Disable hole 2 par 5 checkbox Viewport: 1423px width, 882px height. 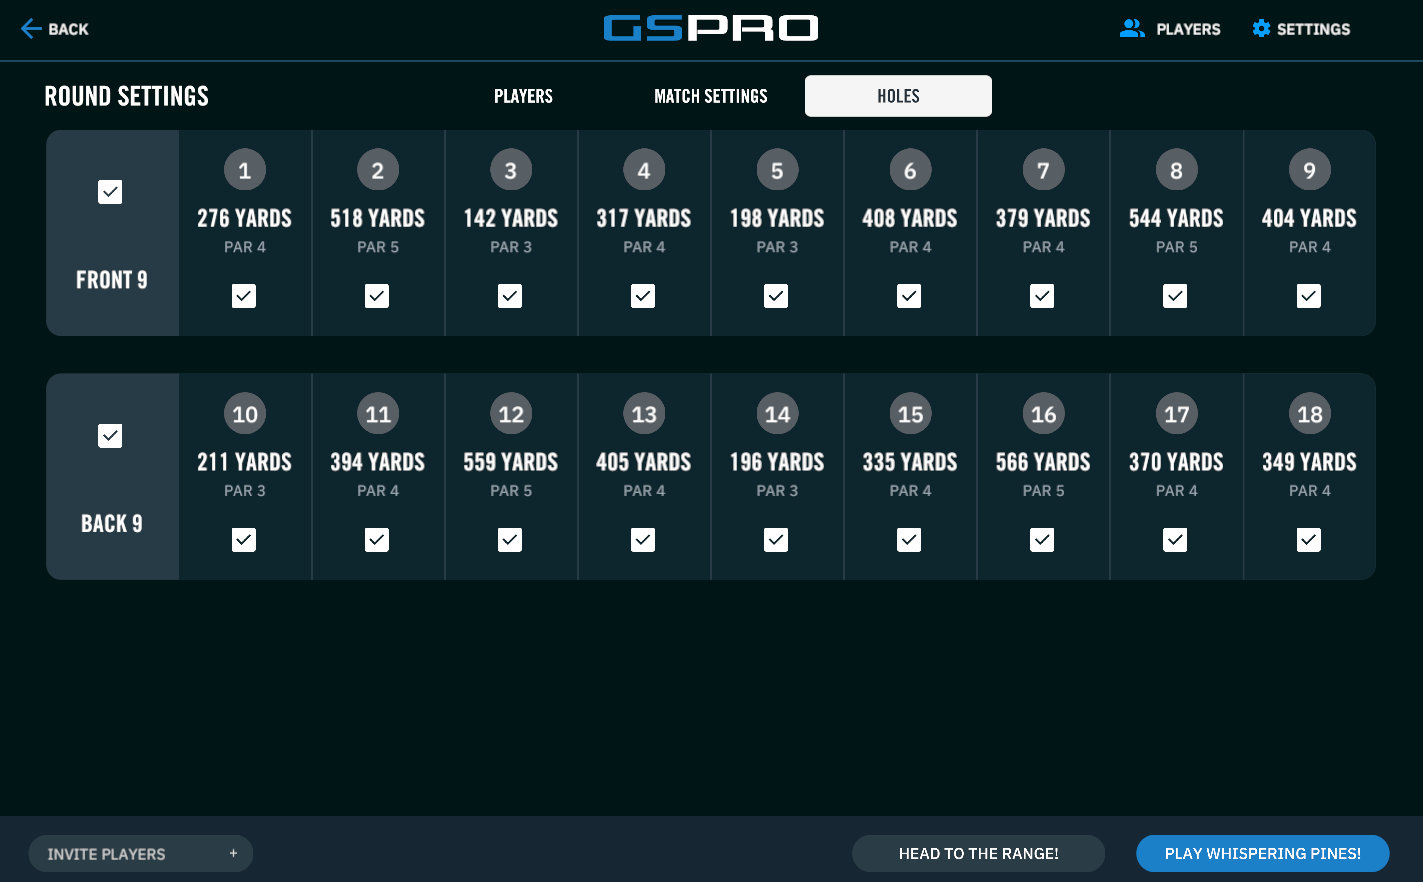pyautogui.click(x=377, y=296)
